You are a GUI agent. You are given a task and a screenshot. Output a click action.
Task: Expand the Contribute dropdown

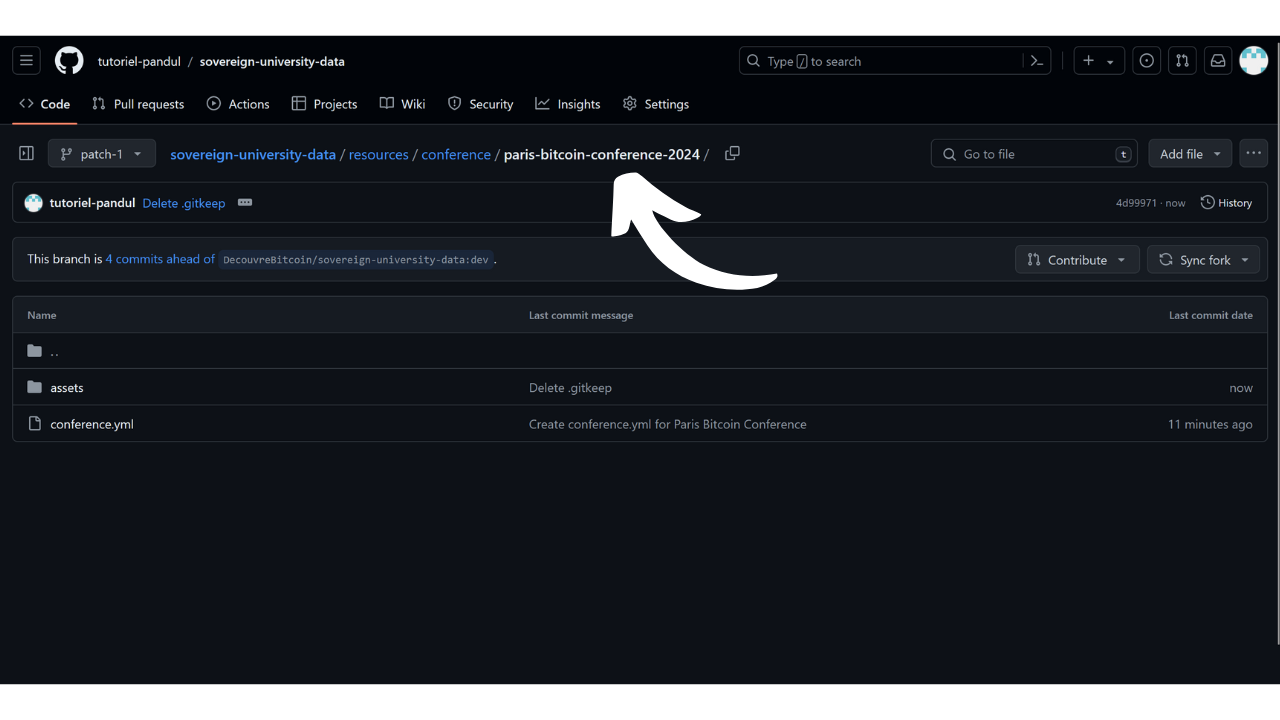click(x=1077, y=260)
